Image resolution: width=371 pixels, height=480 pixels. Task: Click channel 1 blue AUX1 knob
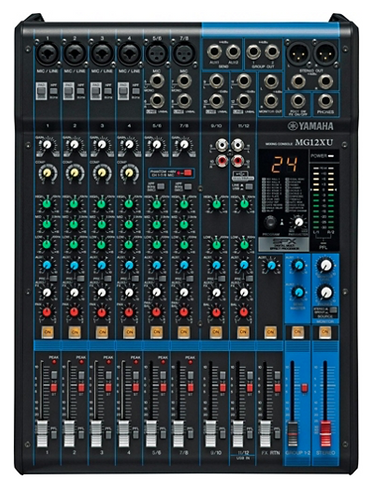47,265
